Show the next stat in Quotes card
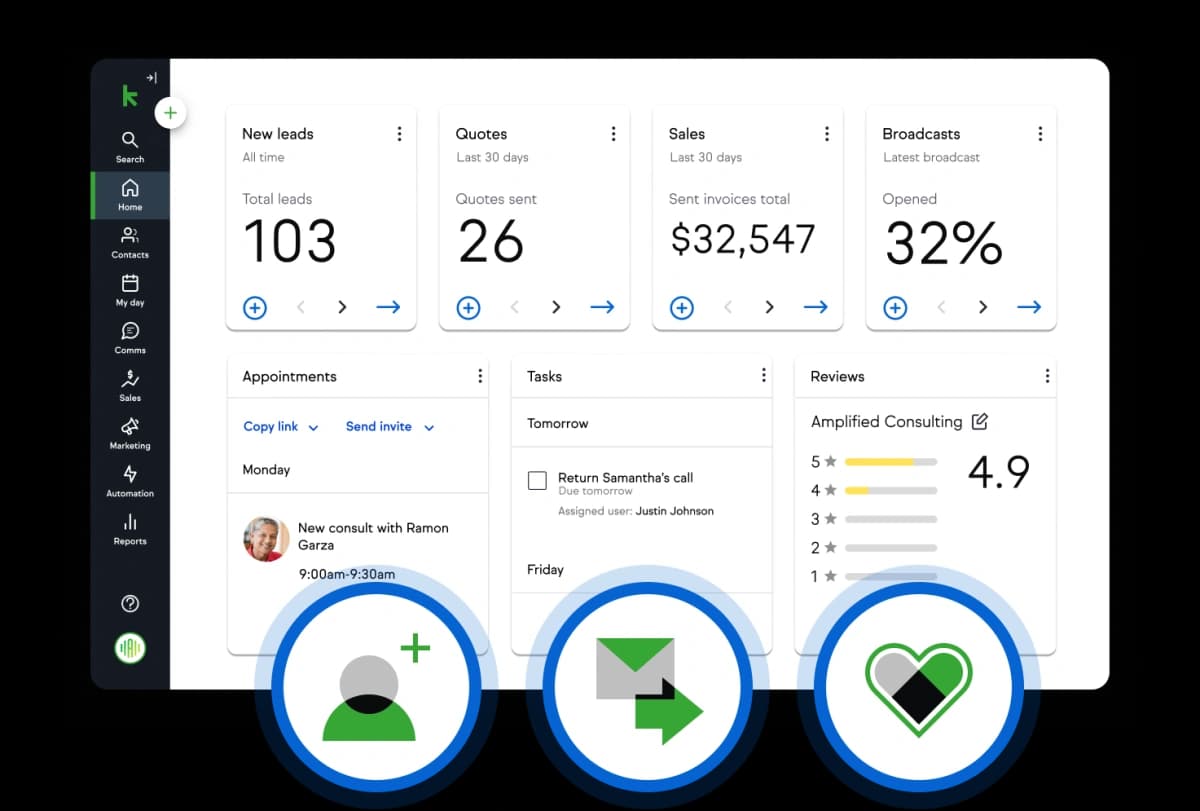 click(556, 308)
